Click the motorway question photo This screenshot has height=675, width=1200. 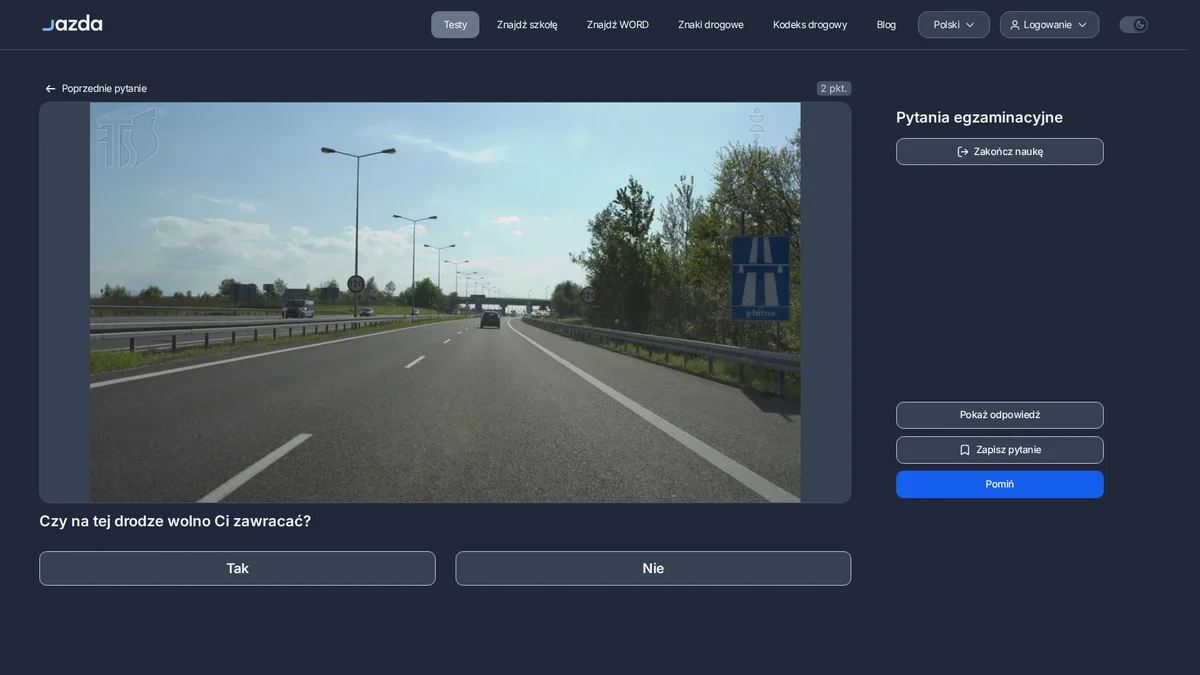pyautogui.click(x=445, y=302)
